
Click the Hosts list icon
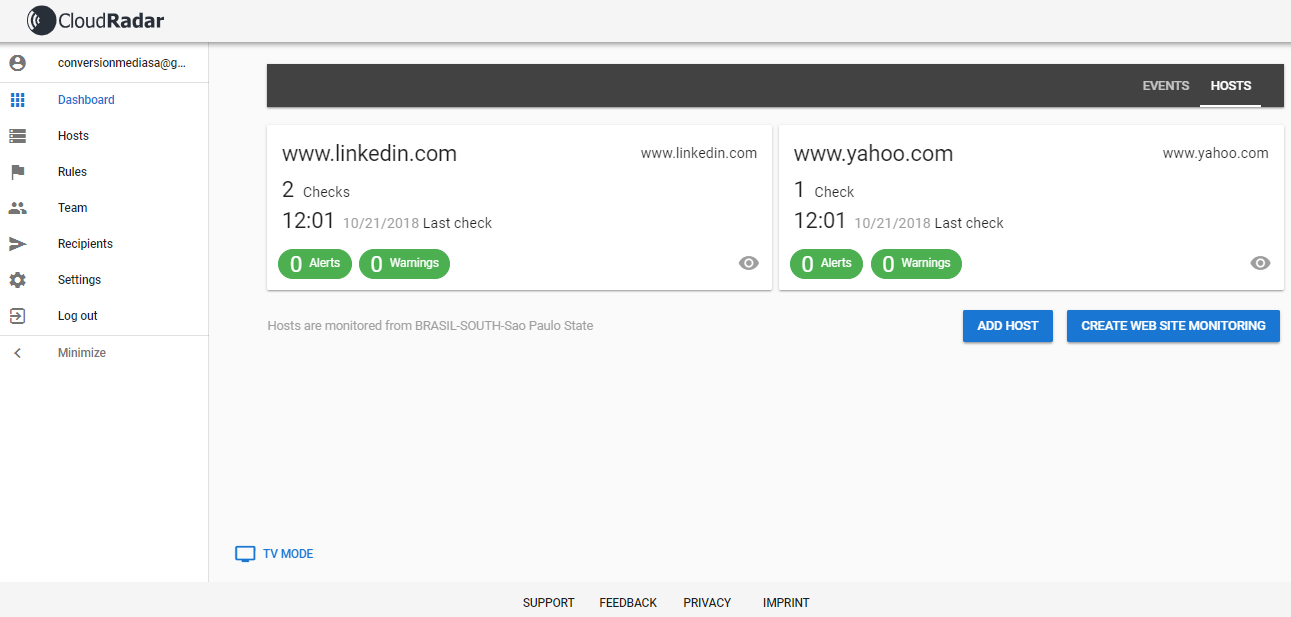pyautogui.click(x=17, y=136)
